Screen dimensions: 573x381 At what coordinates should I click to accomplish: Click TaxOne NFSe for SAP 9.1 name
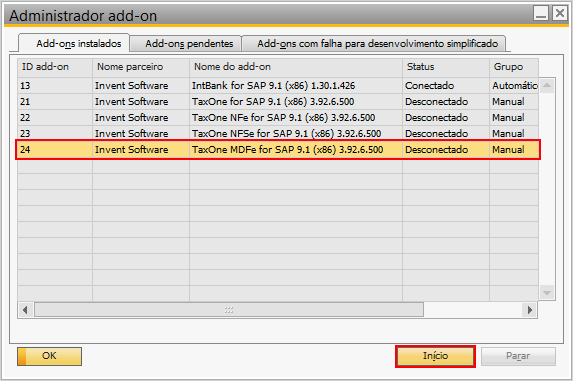point(296,134)
